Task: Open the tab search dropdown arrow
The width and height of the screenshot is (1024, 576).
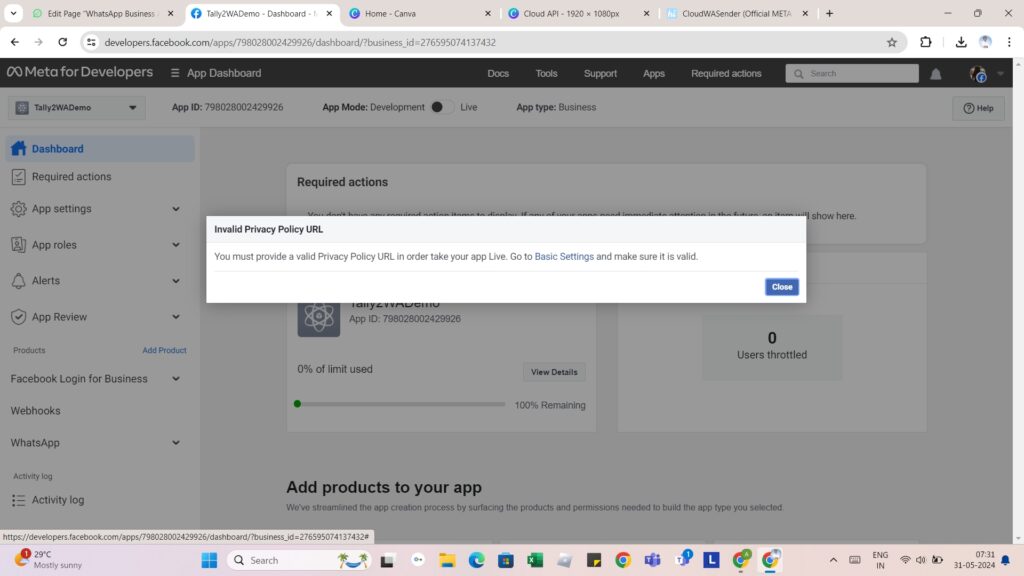Action: [x=13, y=13]
